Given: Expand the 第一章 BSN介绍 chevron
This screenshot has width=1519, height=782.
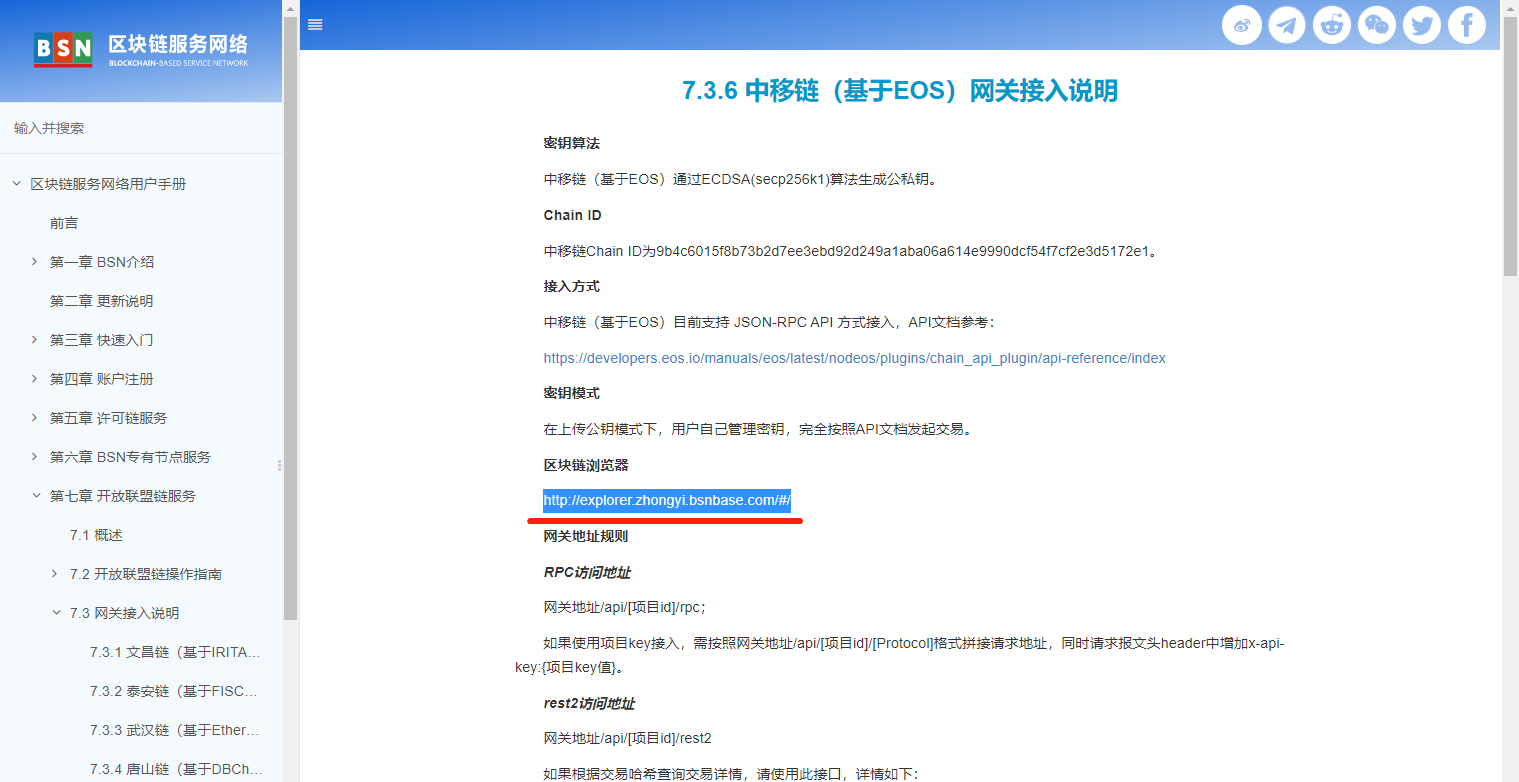Looking at the screenshot, I should [x=36, y=262].
